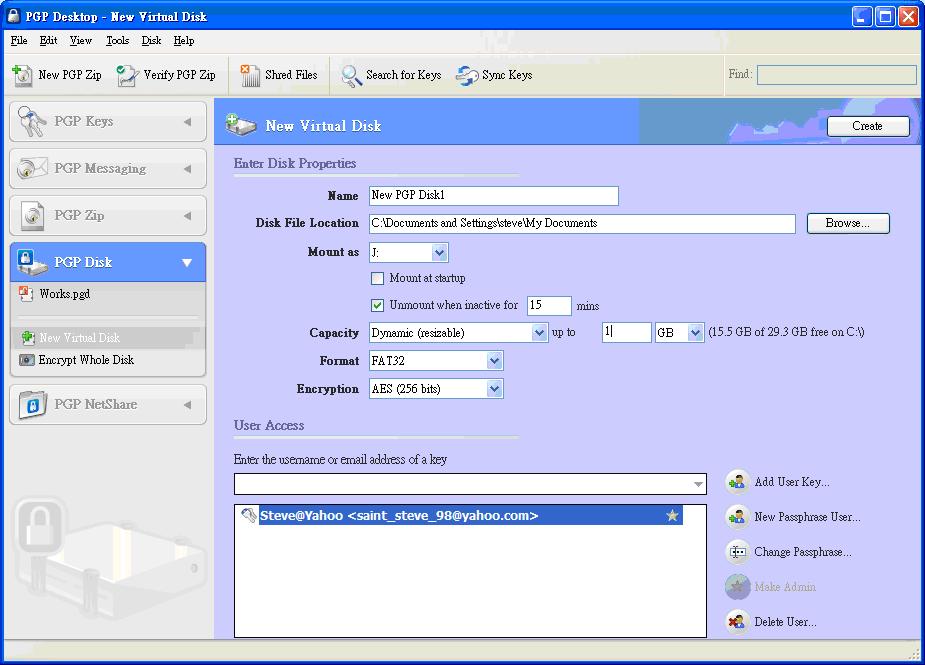Click the Add User Key icon
Image resolution: width=925 pixels, height=665 pixels.
pyautogui.click(x=737, y=482)
